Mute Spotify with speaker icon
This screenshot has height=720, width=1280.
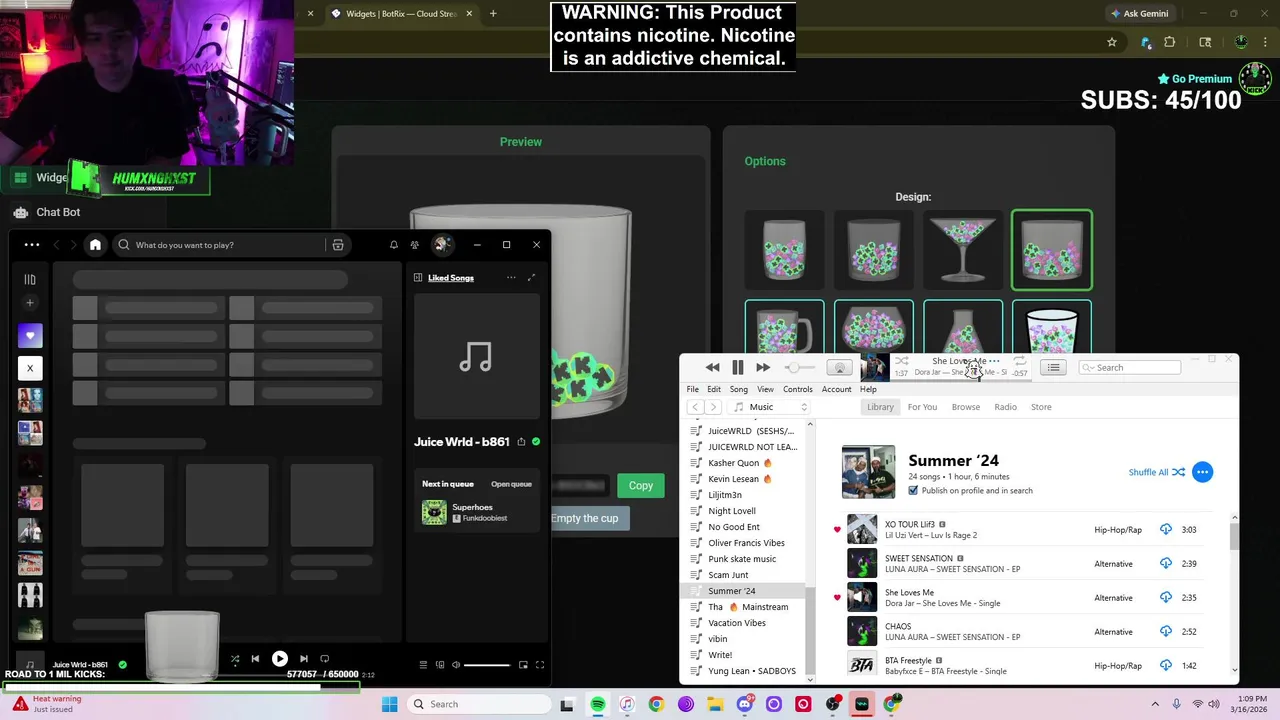coord(456,665)
